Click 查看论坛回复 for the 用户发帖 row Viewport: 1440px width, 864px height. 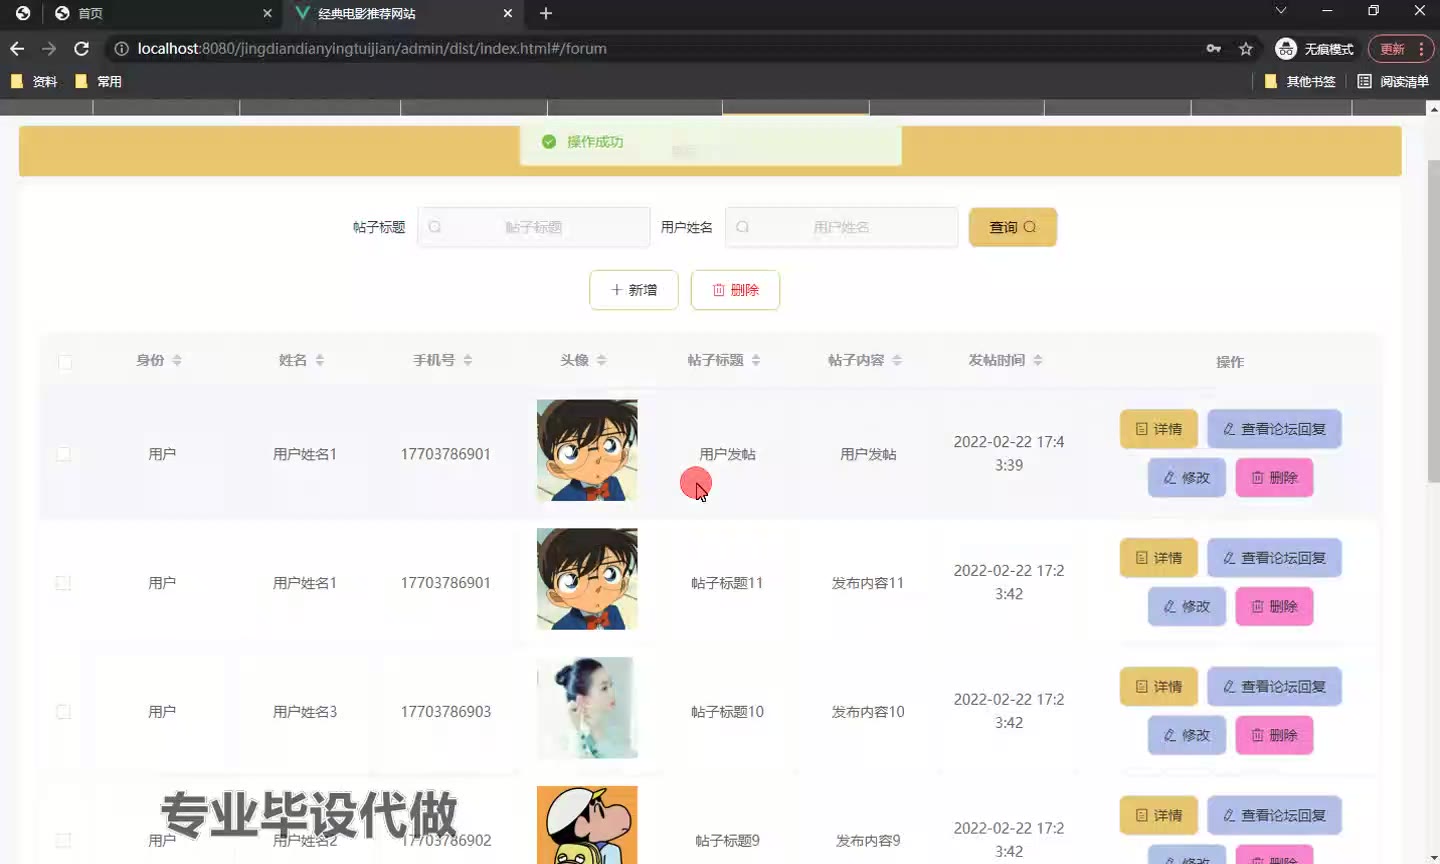click(1274, 429)
